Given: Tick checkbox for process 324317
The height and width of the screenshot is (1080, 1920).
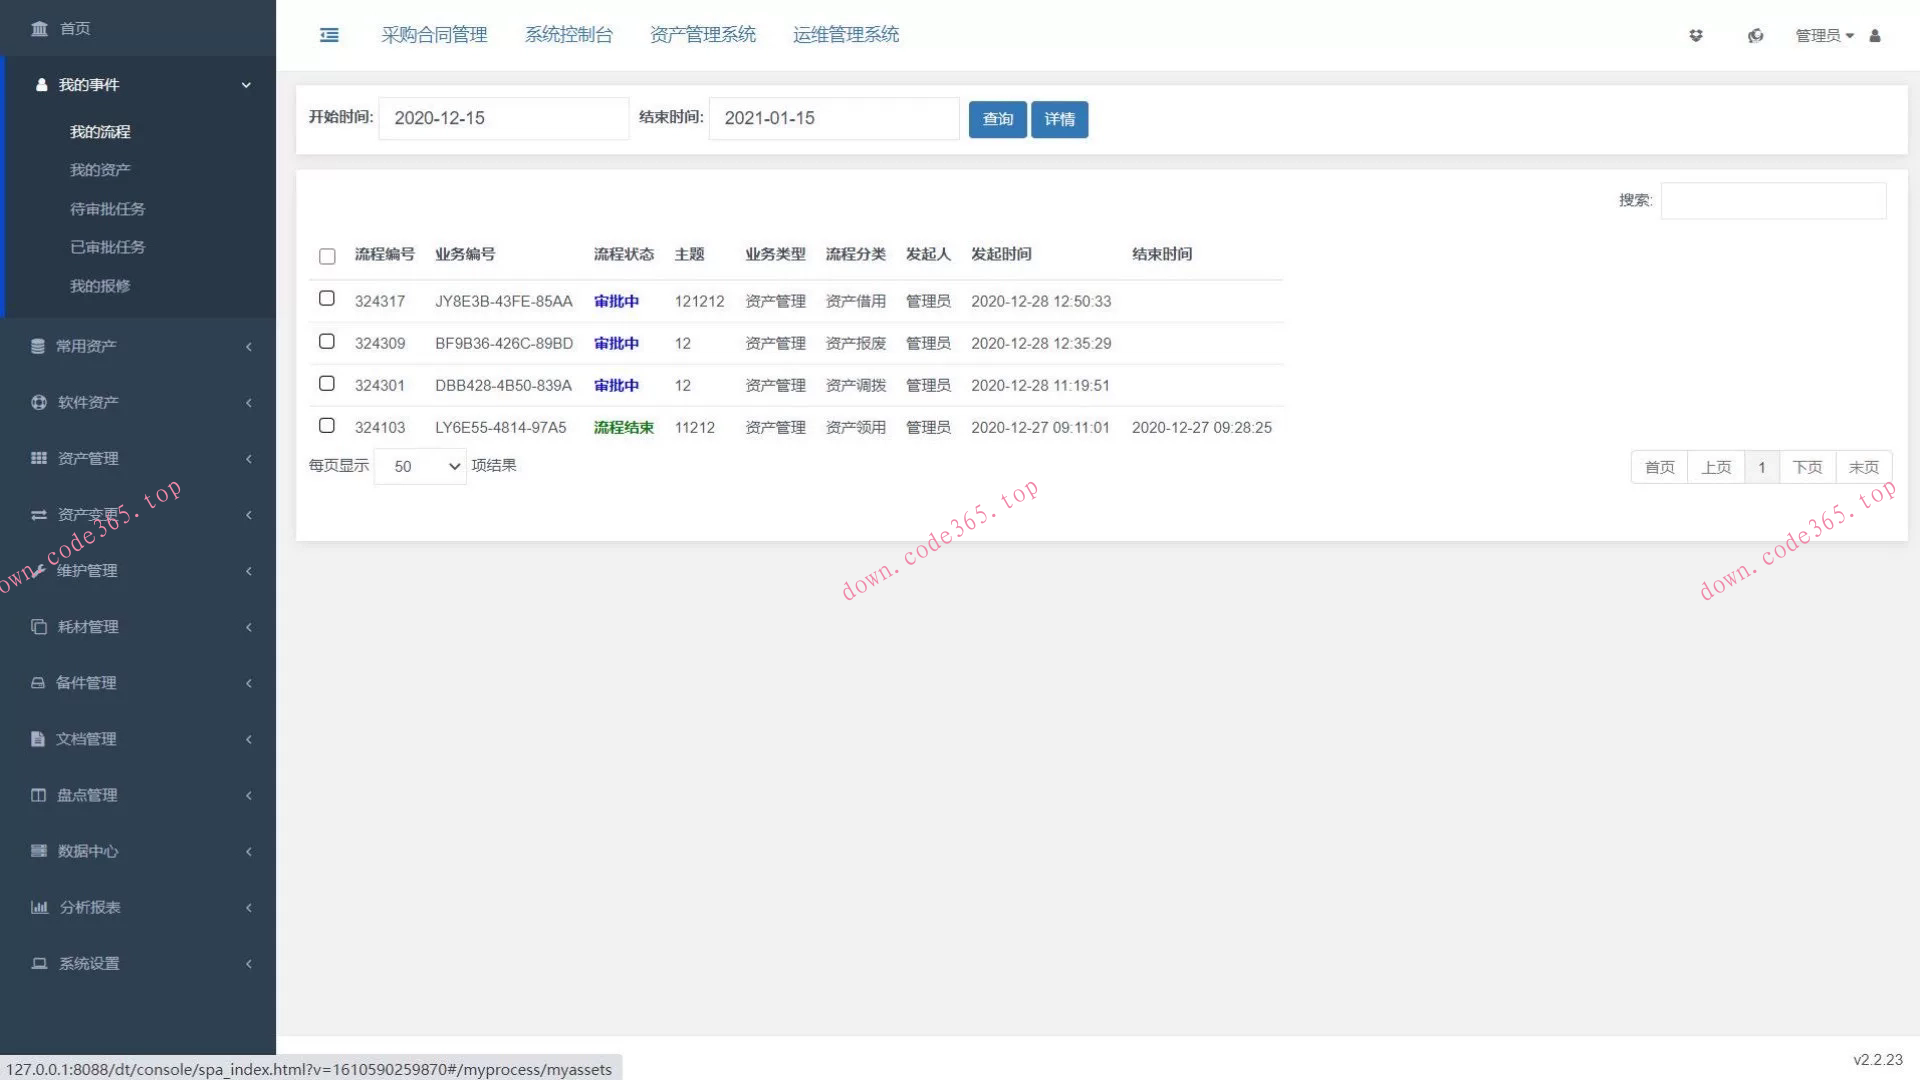Looking at the screenshot, I should [x=327, y=298].
